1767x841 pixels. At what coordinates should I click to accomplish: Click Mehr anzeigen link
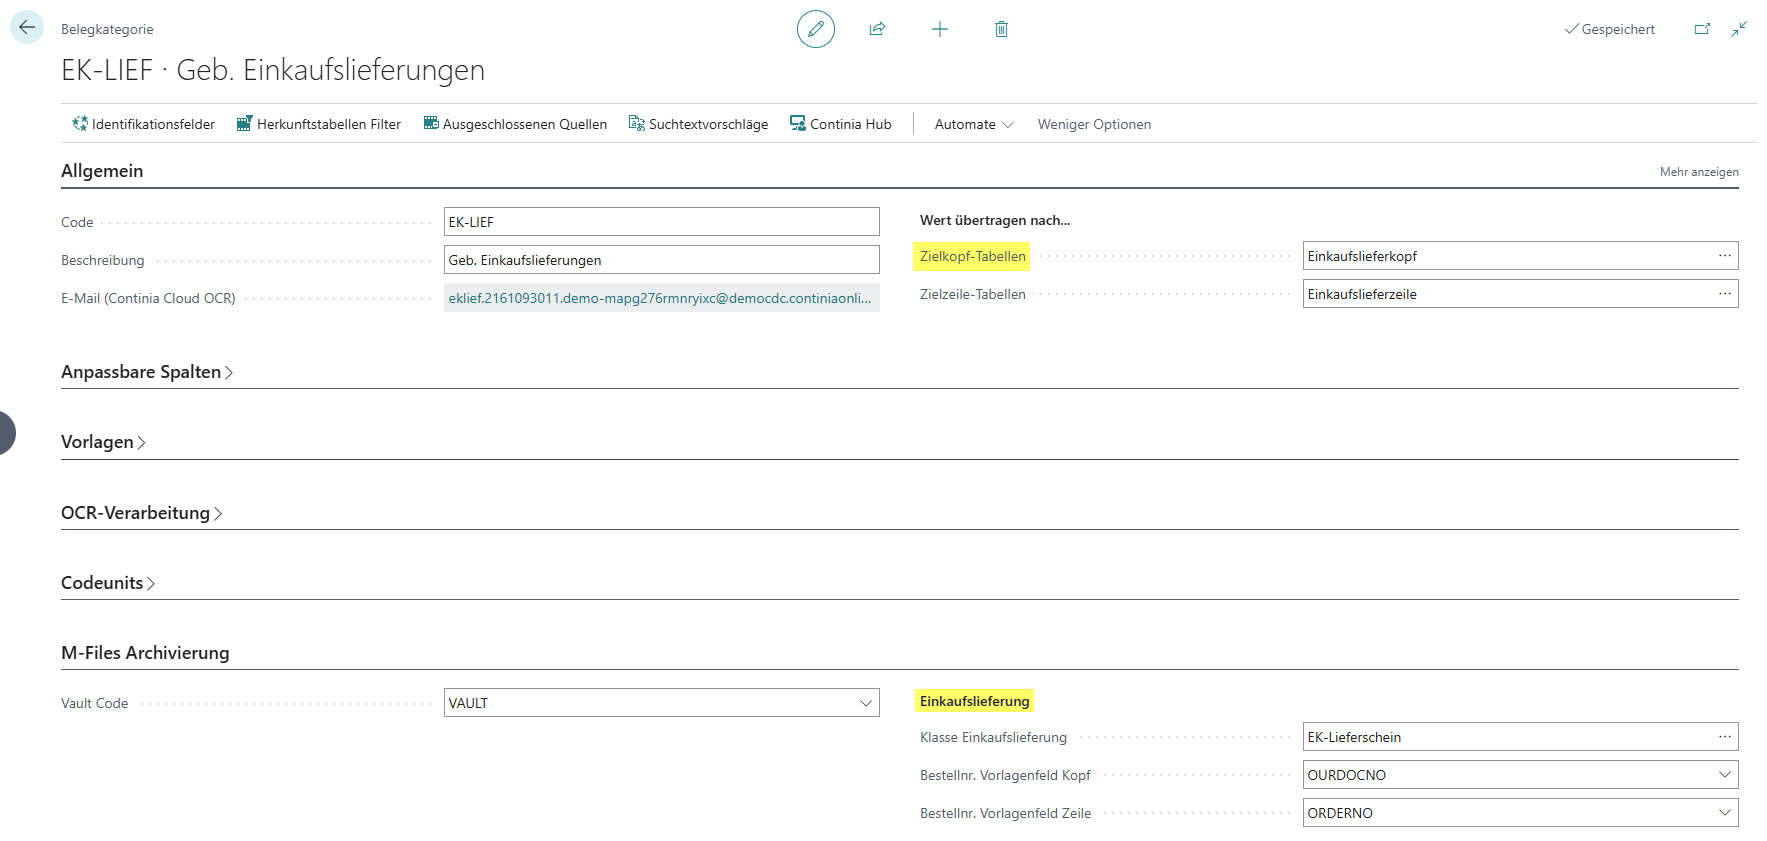[x=1699, y=172]
